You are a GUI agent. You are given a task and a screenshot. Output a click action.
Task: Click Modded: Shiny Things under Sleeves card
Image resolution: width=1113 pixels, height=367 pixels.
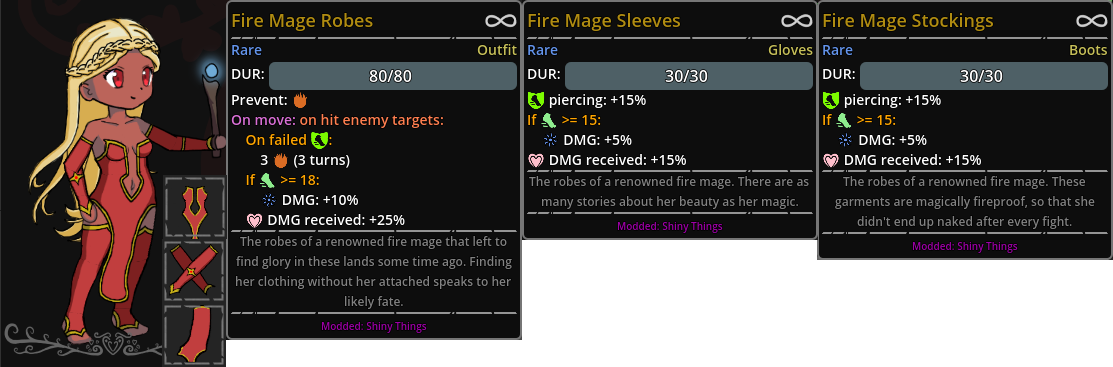(x=670, y=226)
